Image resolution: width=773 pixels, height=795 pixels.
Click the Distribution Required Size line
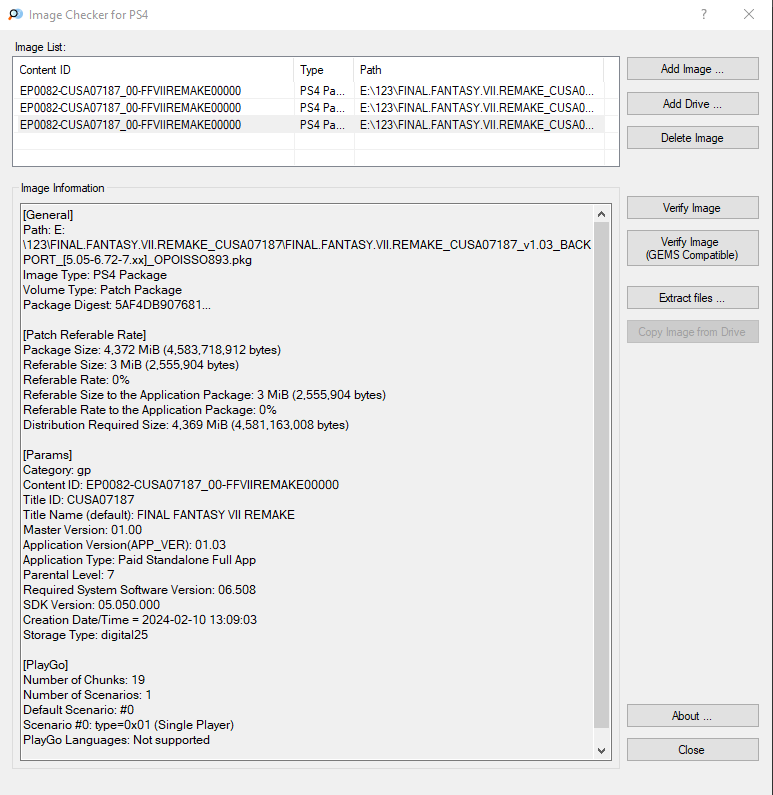(x=186, y=425)
